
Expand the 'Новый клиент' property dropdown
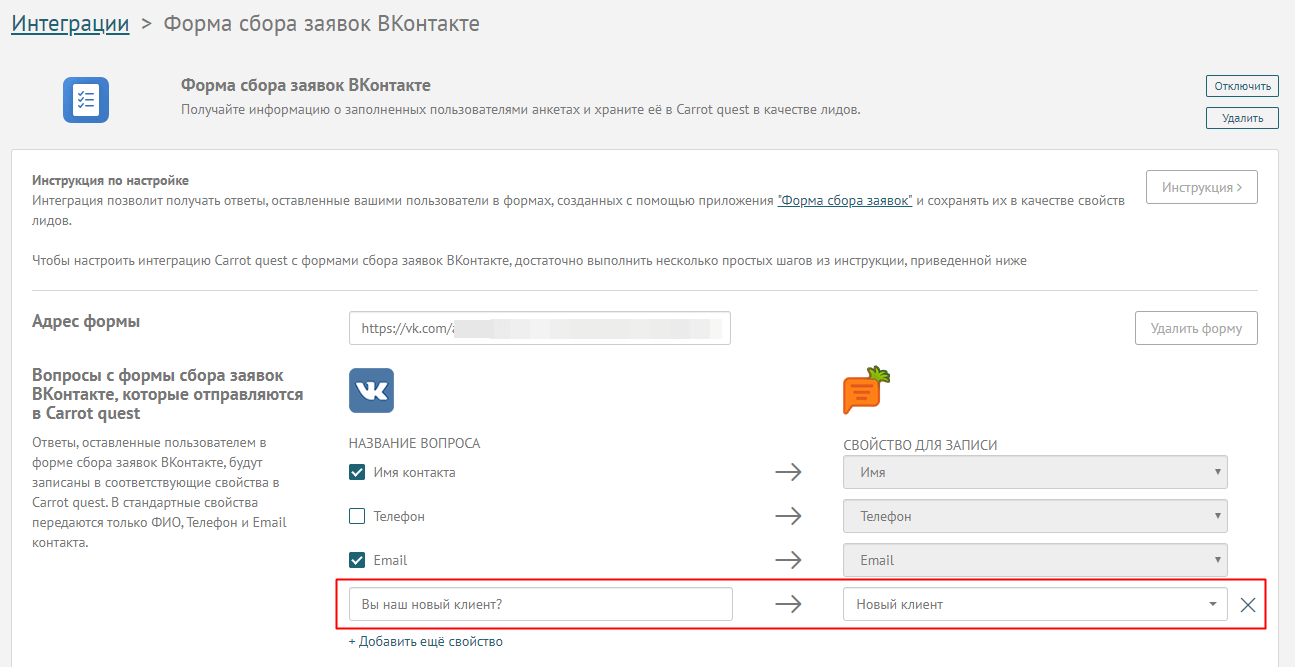1035,604
